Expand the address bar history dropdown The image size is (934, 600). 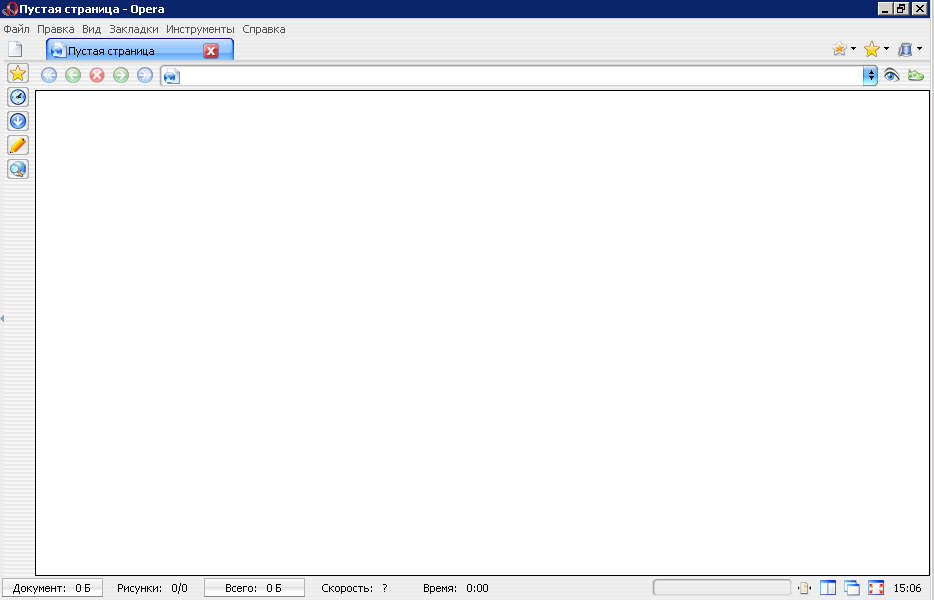(x=870, y=75)
